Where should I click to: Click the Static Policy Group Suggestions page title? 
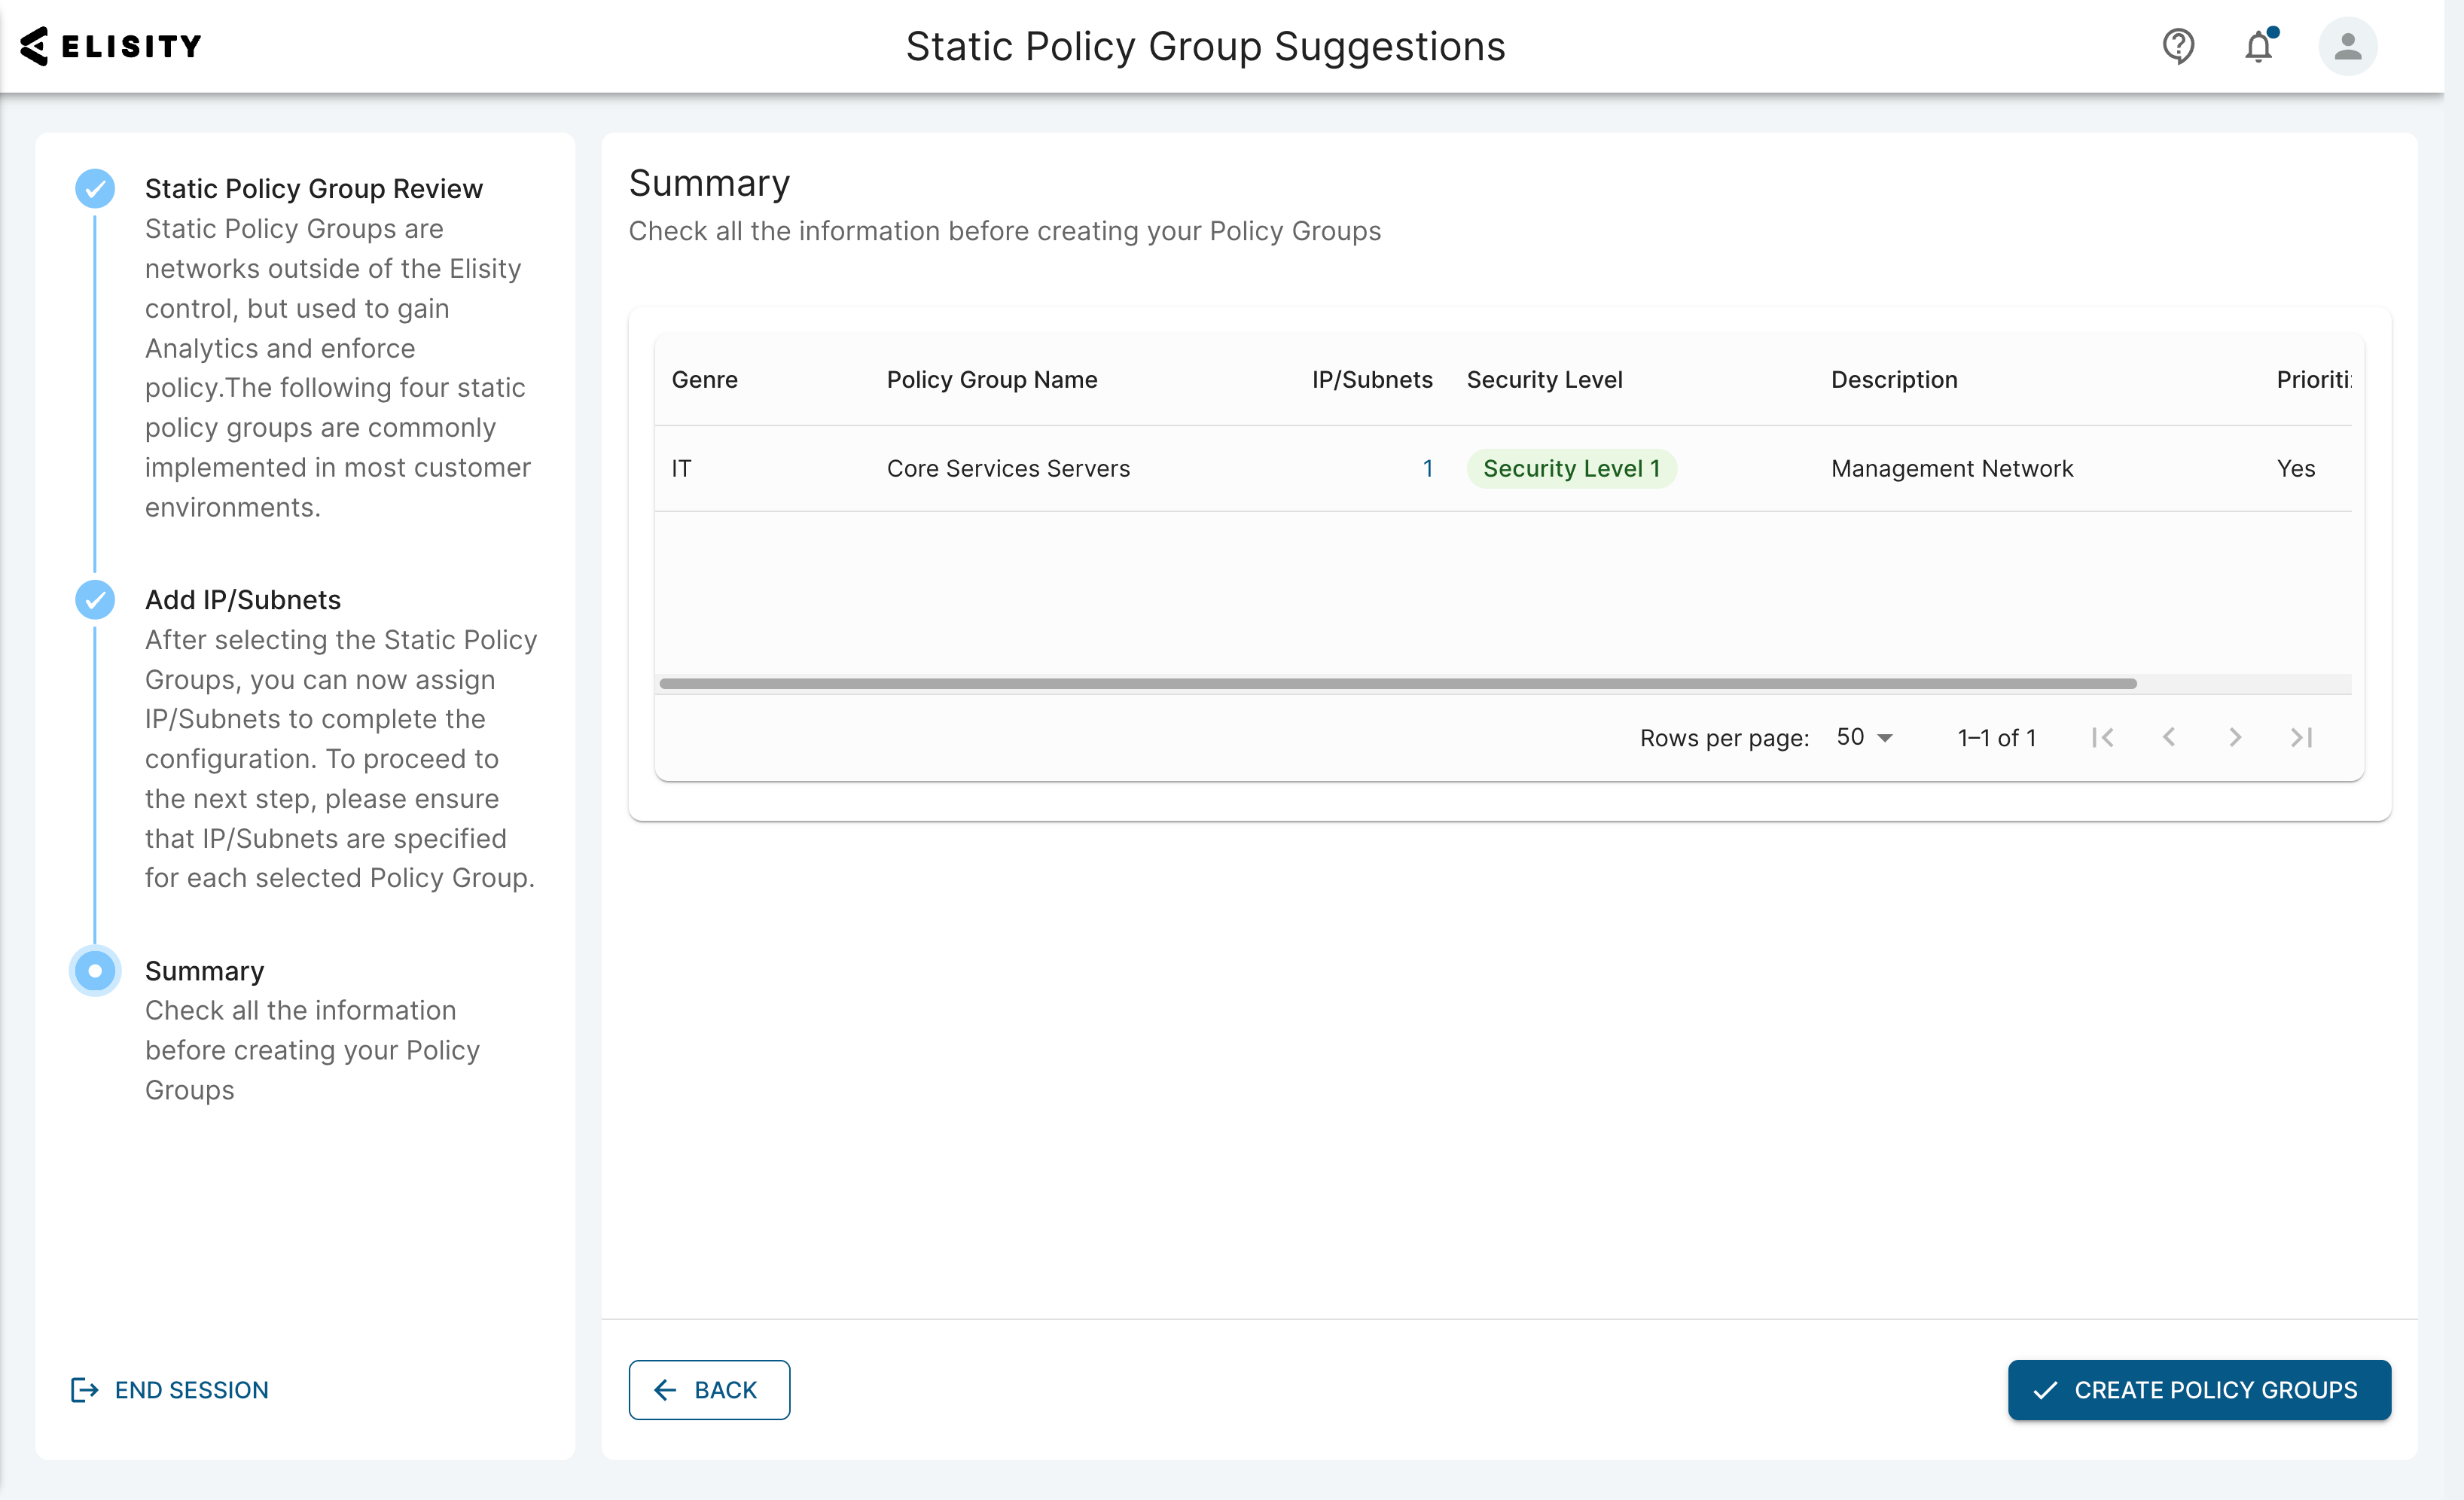point(1205,46)
